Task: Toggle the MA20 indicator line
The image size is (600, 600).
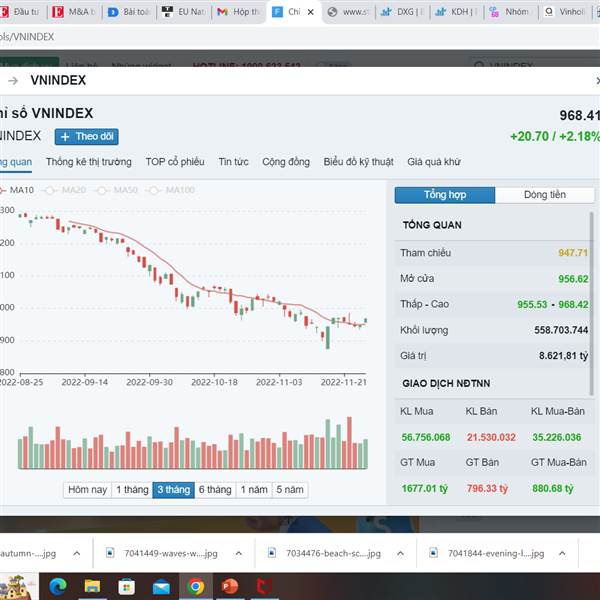Action: click(x=64, y=190)
